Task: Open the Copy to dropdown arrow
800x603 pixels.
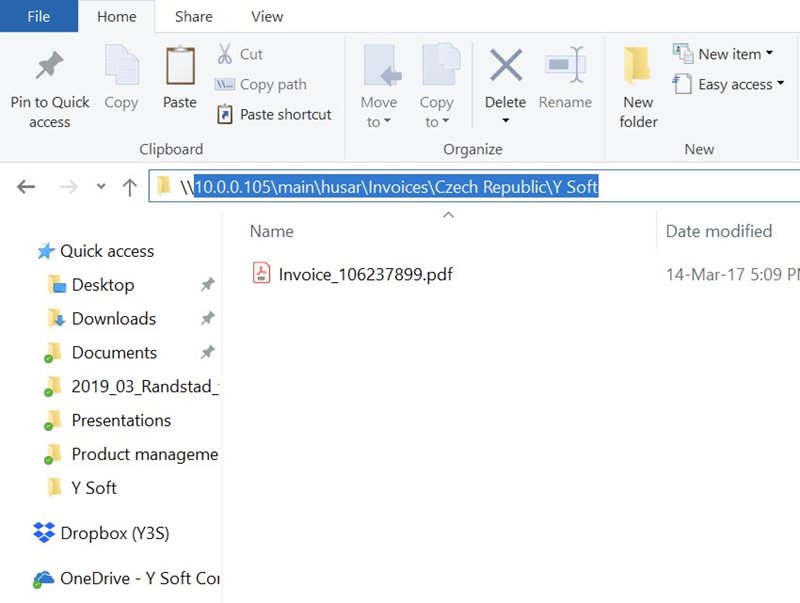Action: [x=445, y=121]
